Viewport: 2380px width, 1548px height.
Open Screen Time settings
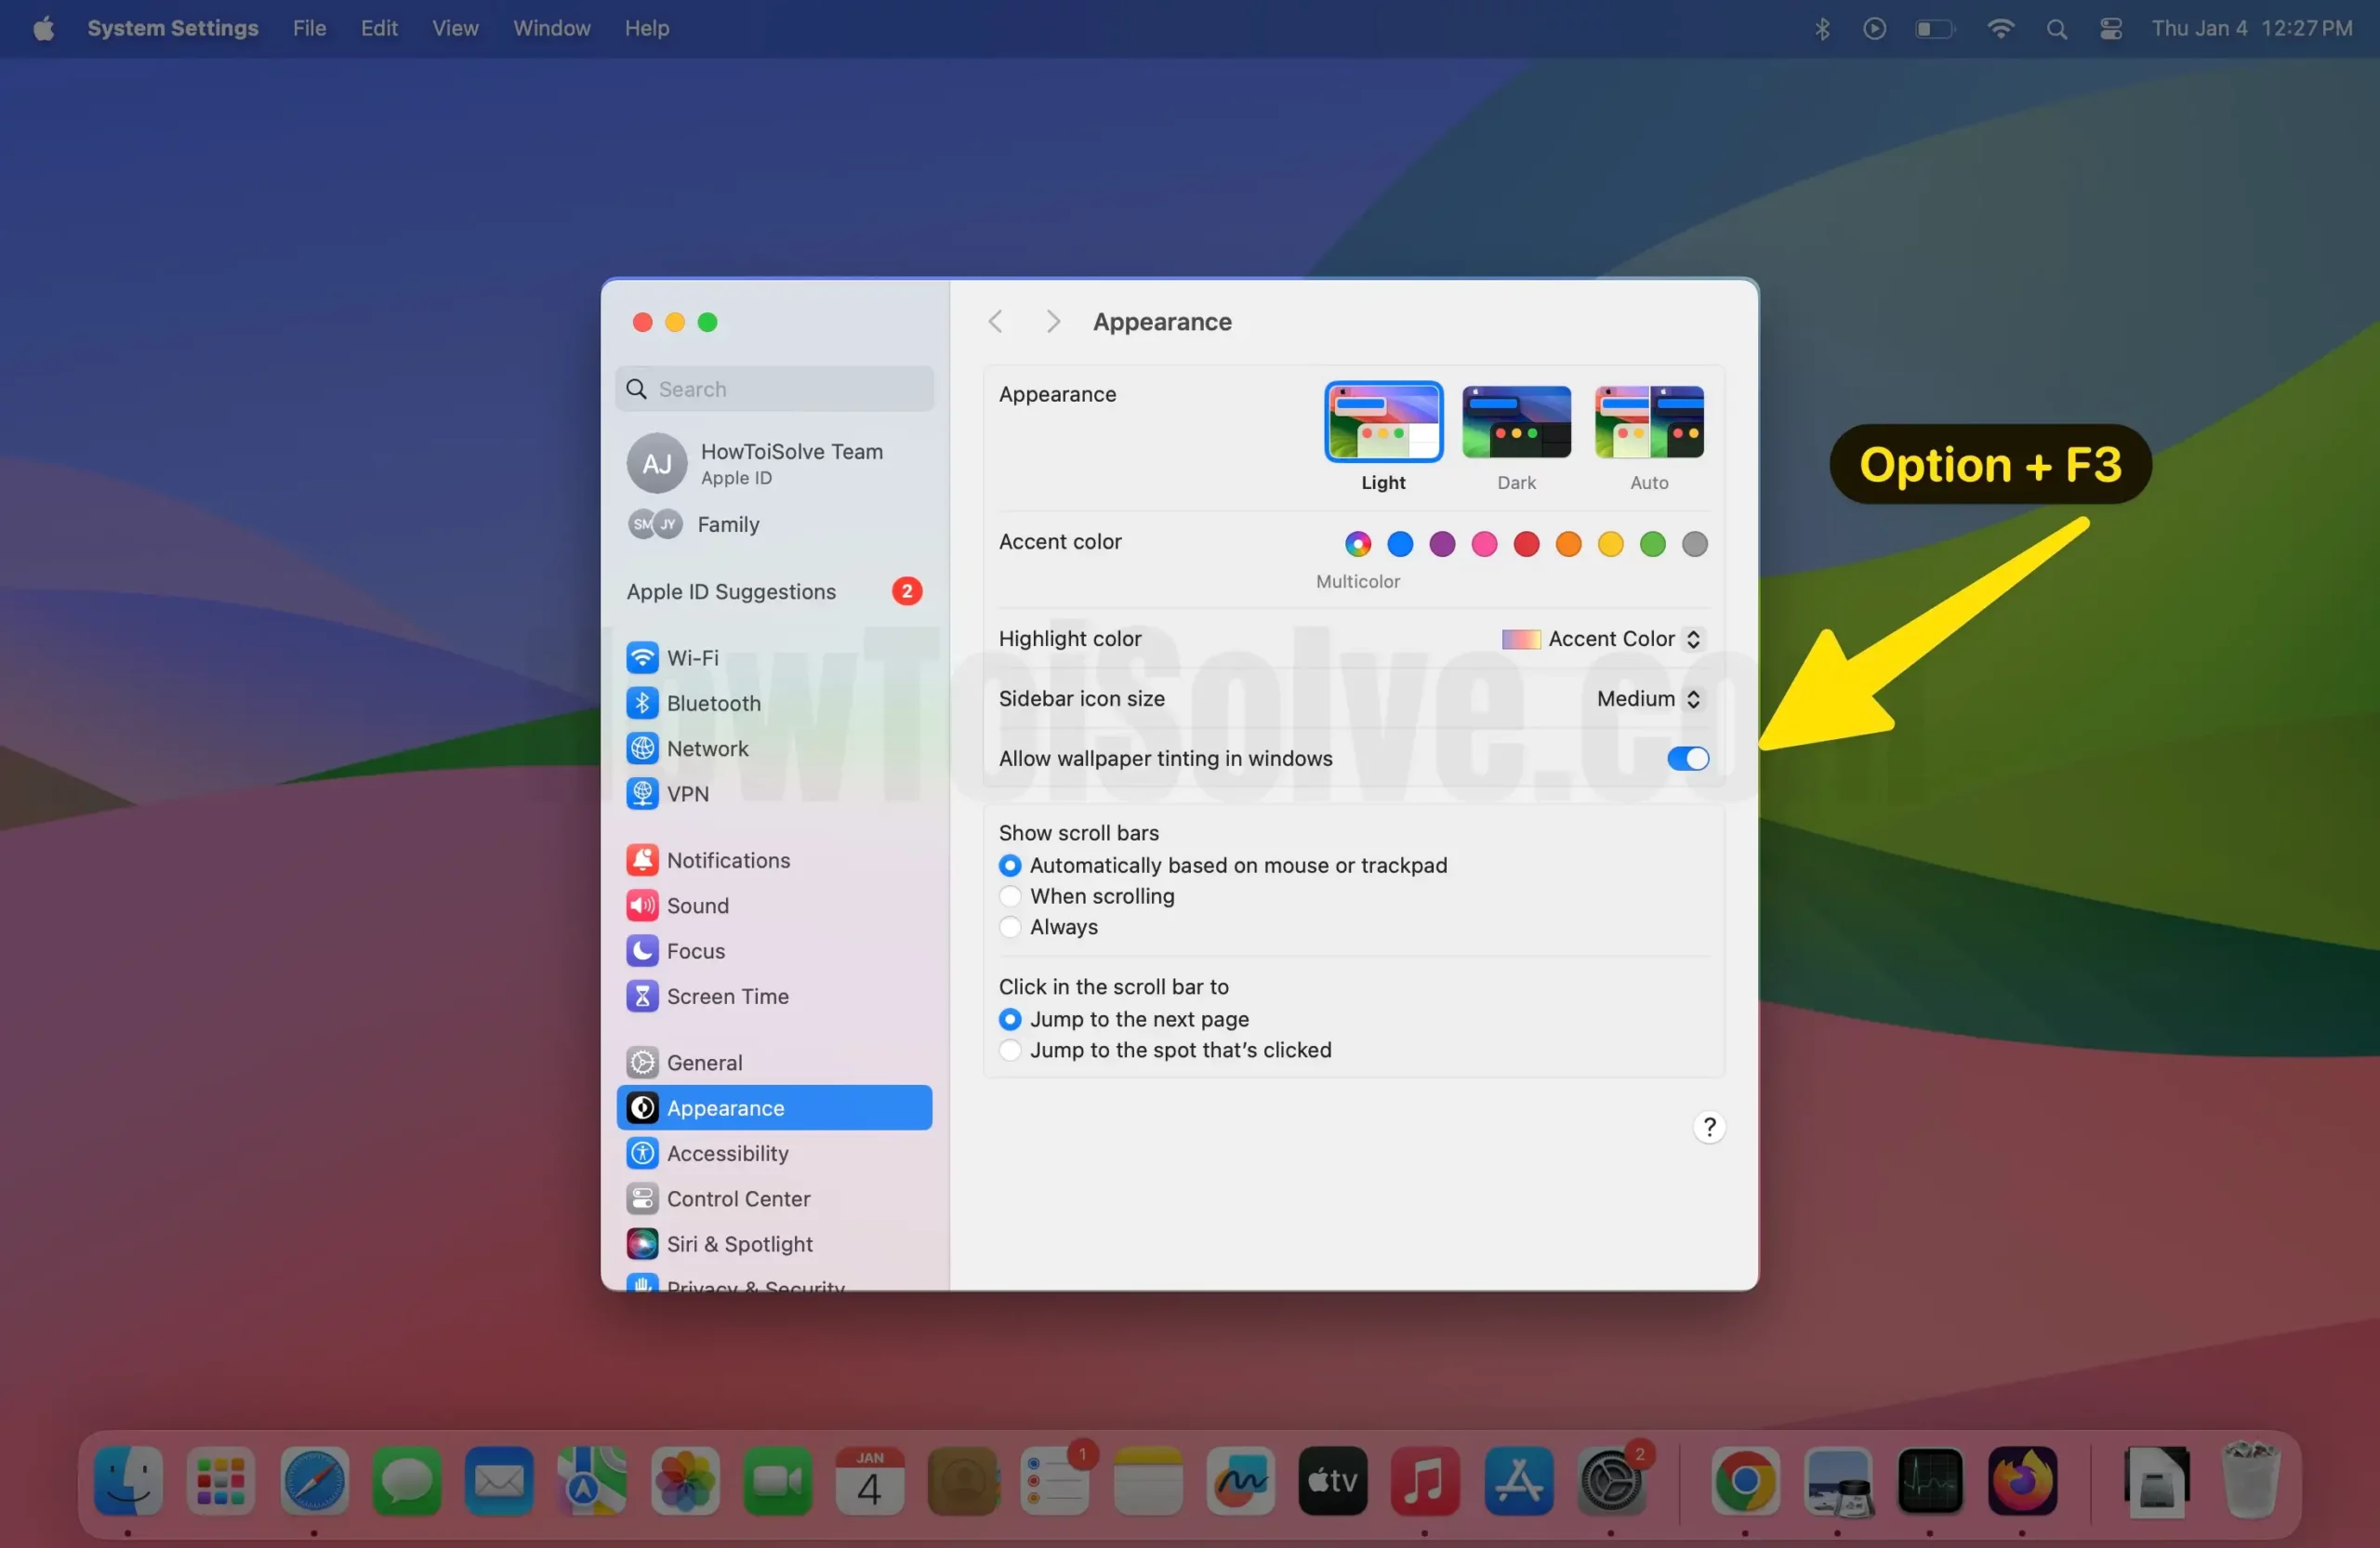pos(727,996)
